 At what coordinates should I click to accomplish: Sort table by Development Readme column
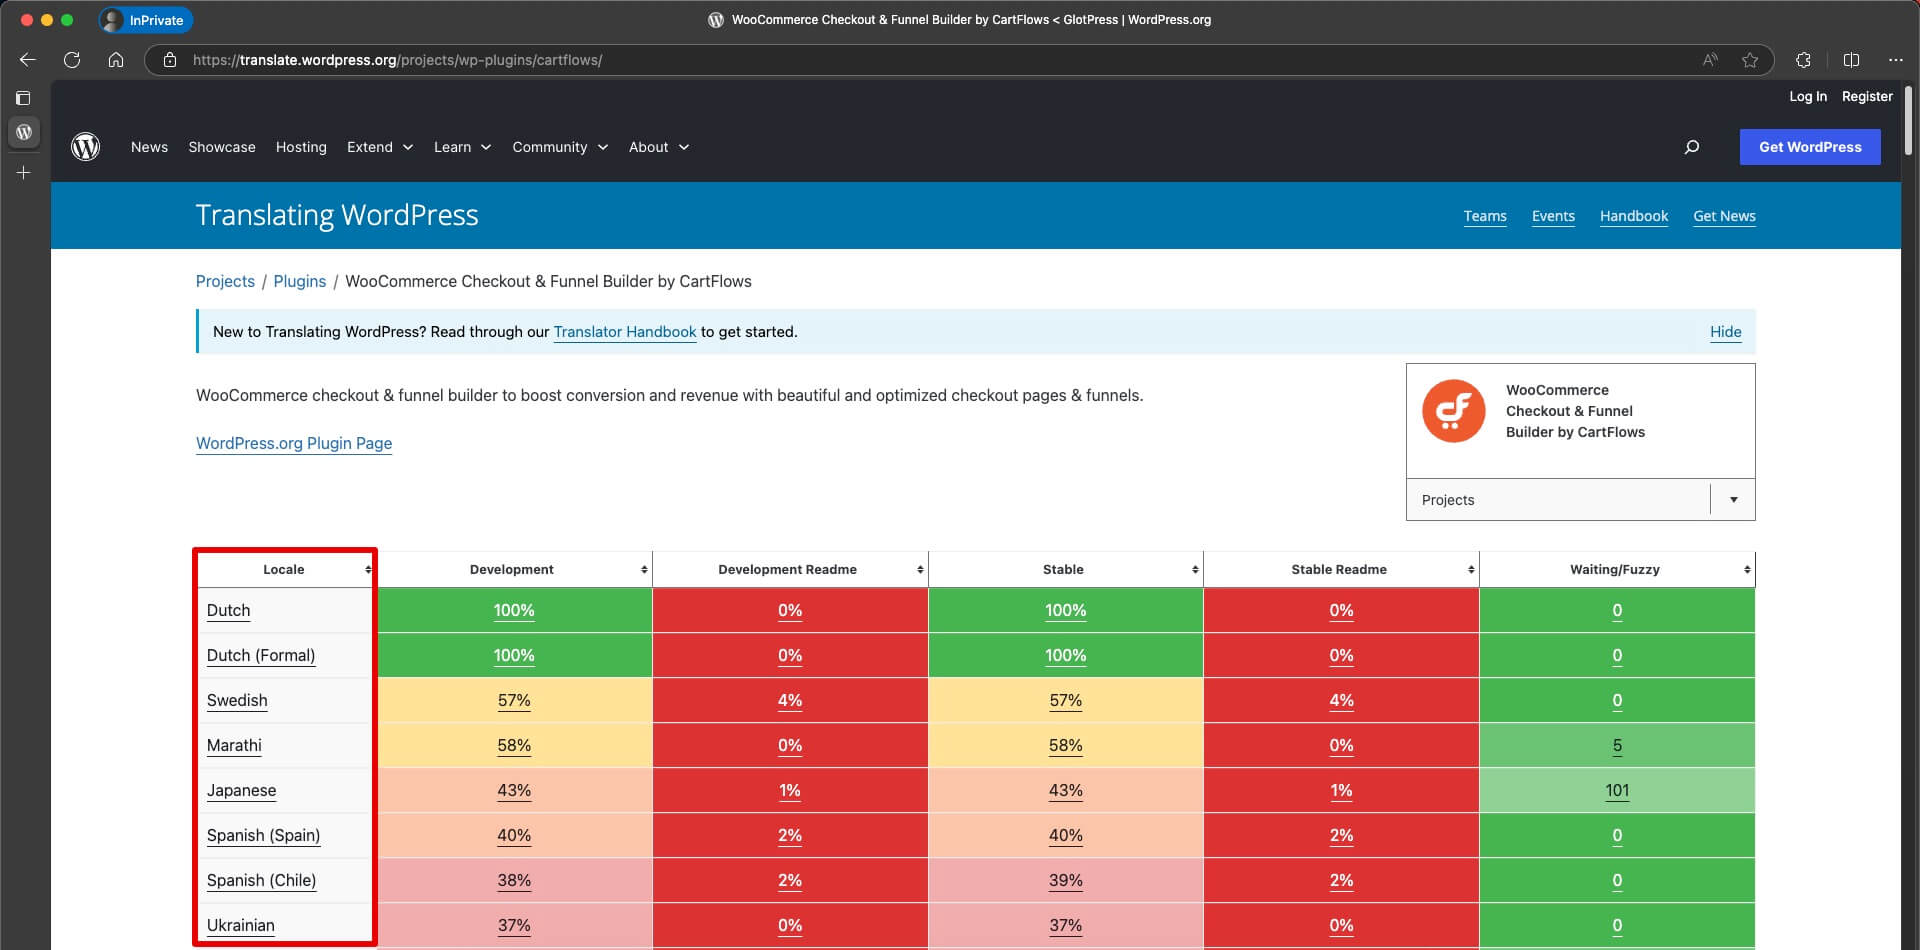click(x=788, y=569)
